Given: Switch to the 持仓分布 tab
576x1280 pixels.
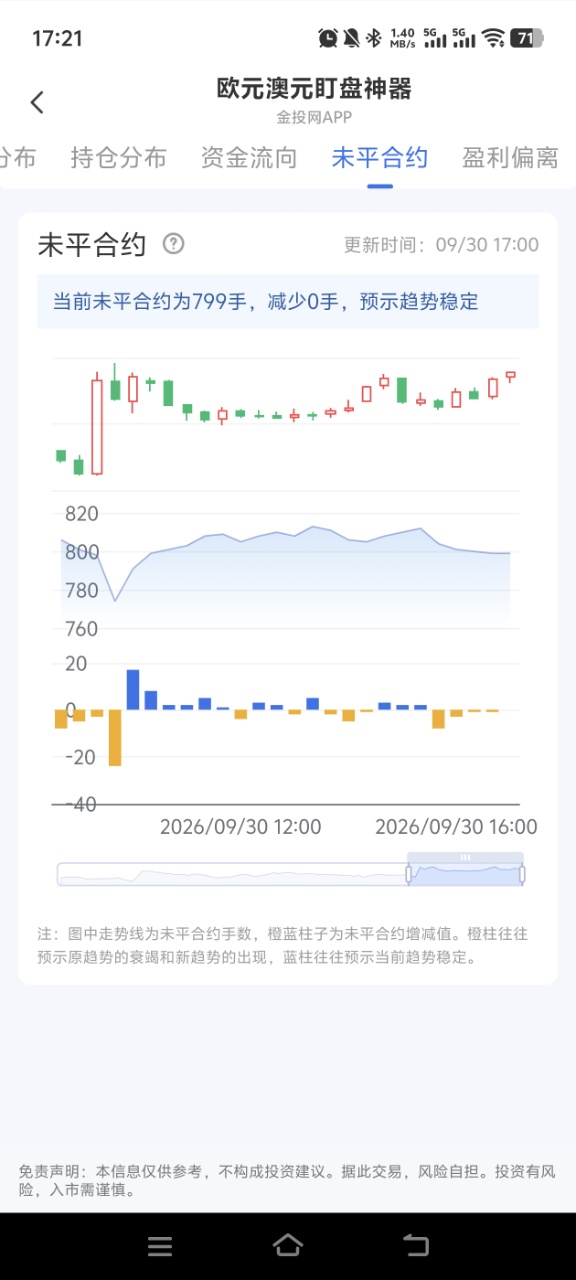Looking at the screenshot, I should coord(119,158).
